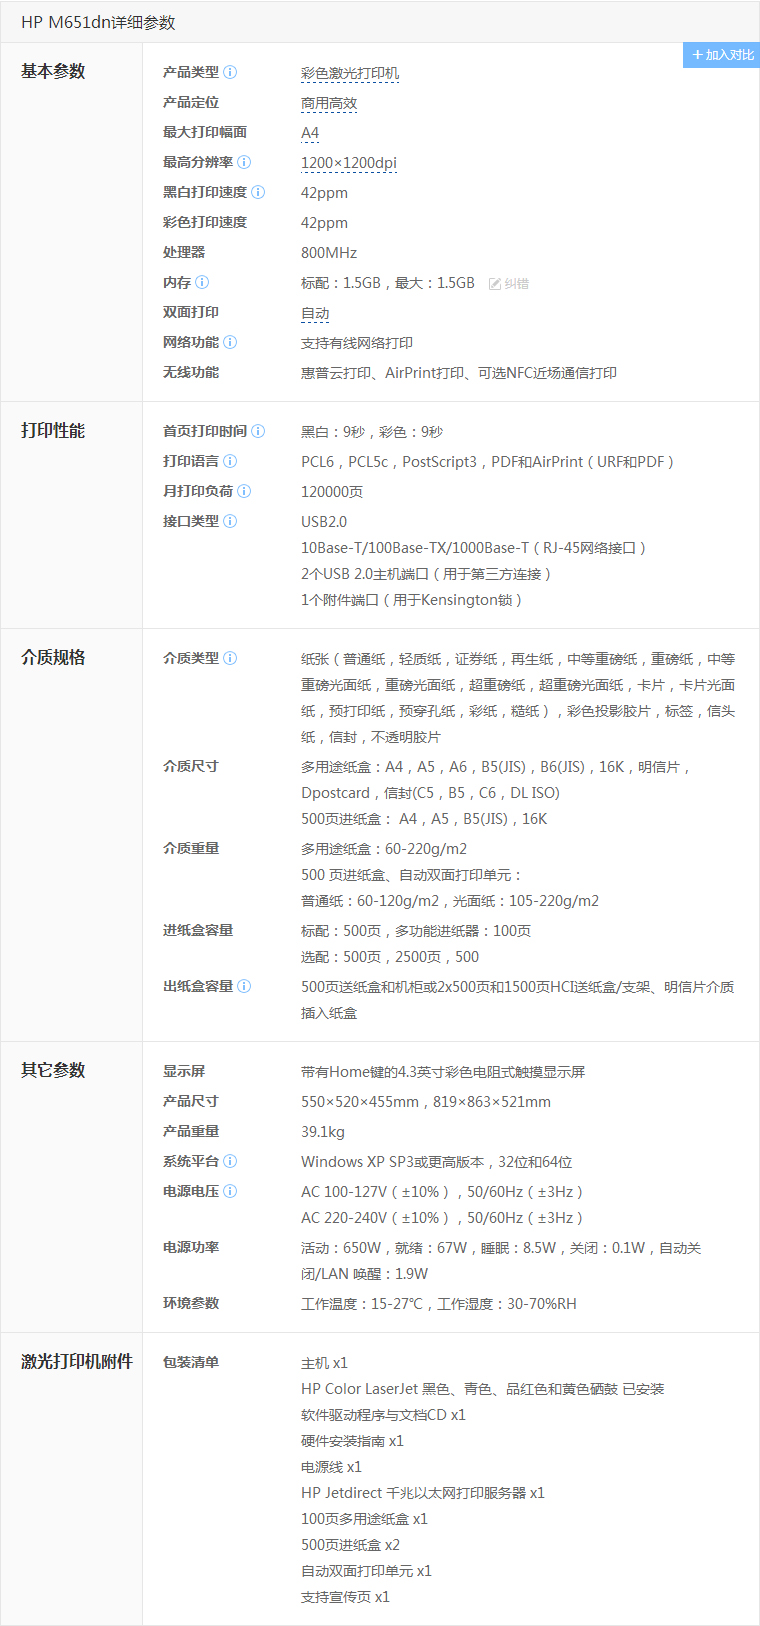The image size is (760, 1626).
Task: Click the 纠错 link text
Action: (x=517, y=284)
